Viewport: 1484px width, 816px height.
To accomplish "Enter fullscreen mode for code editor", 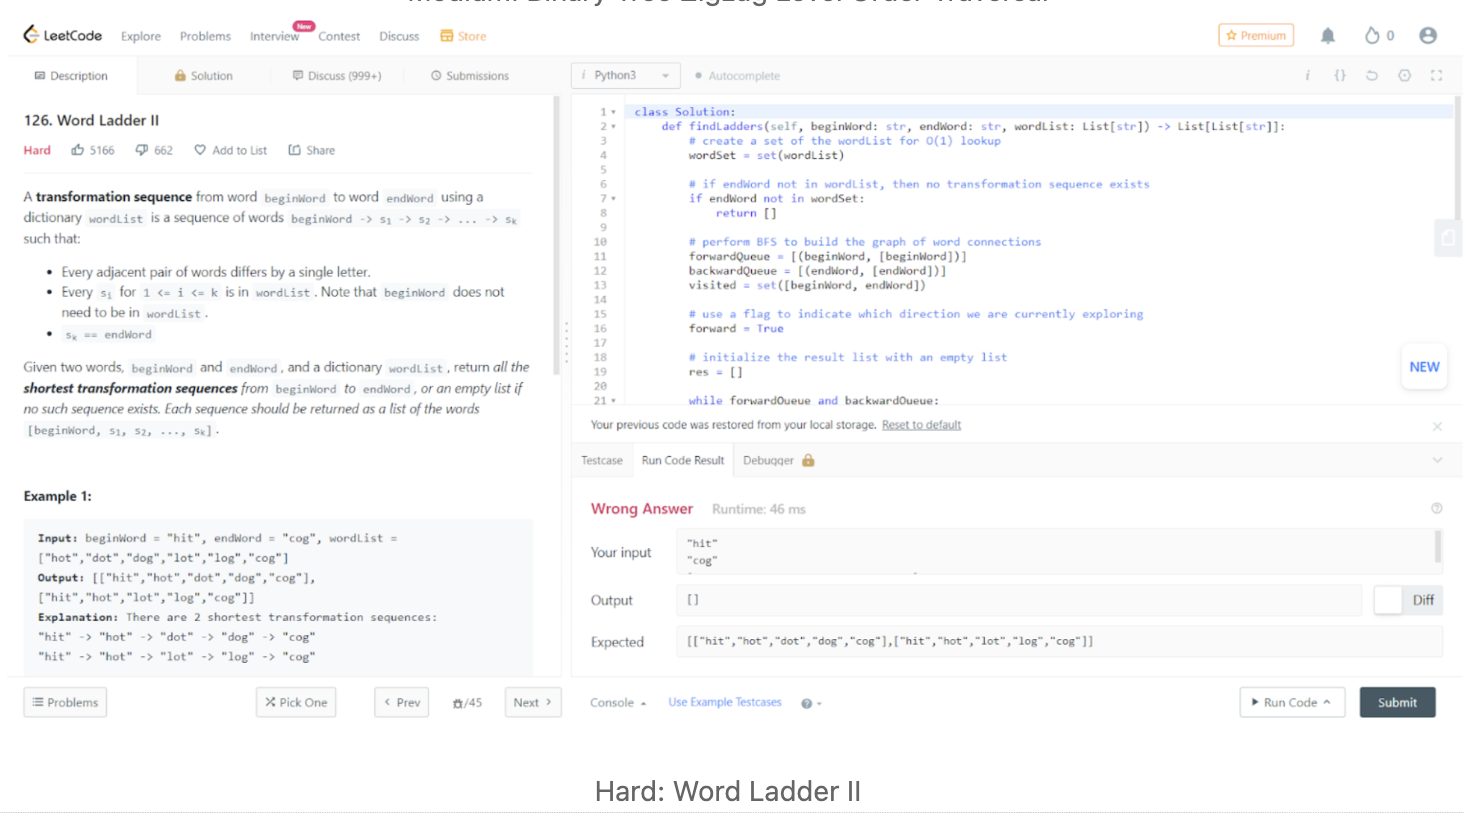I will [x=1436, y=76].
